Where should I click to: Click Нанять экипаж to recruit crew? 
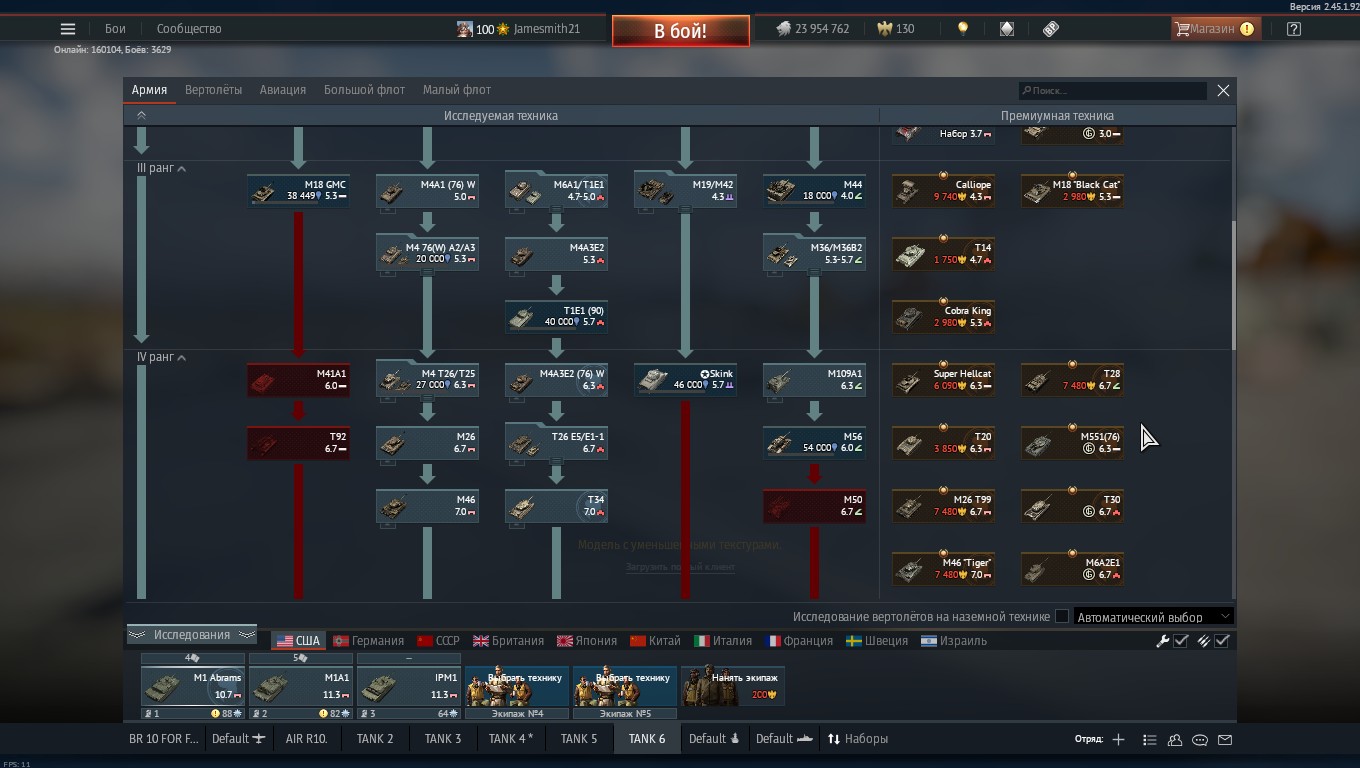(x=733, y=686)
